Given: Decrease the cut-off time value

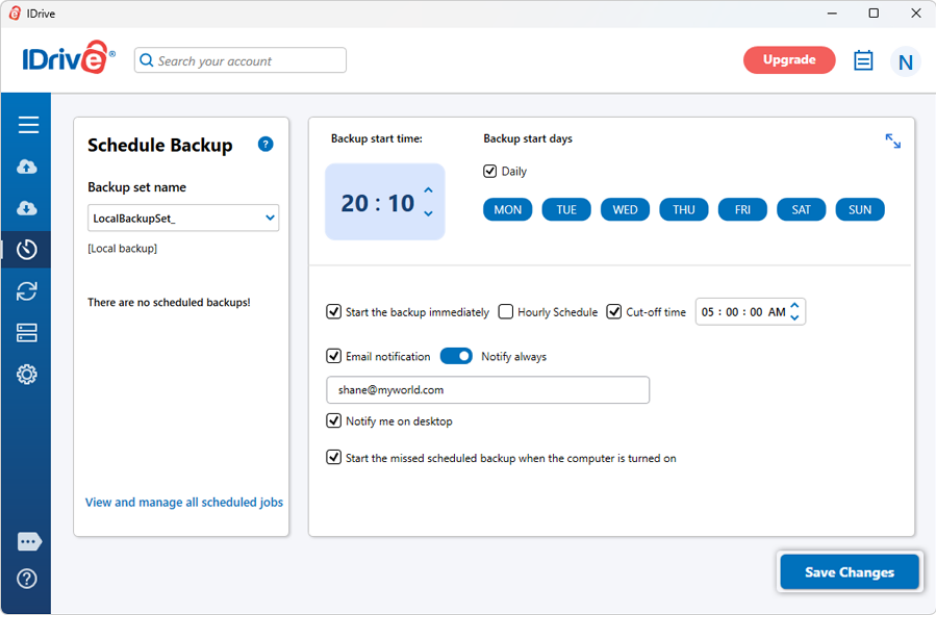Looking at the screenshot, I should coord(795,318).
